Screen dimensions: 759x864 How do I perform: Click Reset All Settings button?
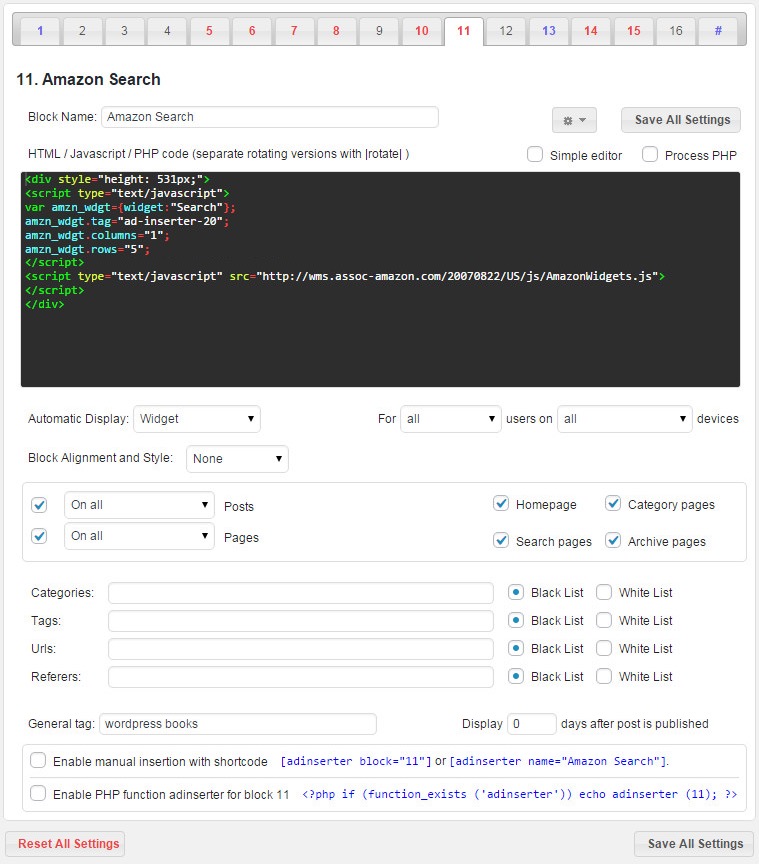(x=66, y=844)
